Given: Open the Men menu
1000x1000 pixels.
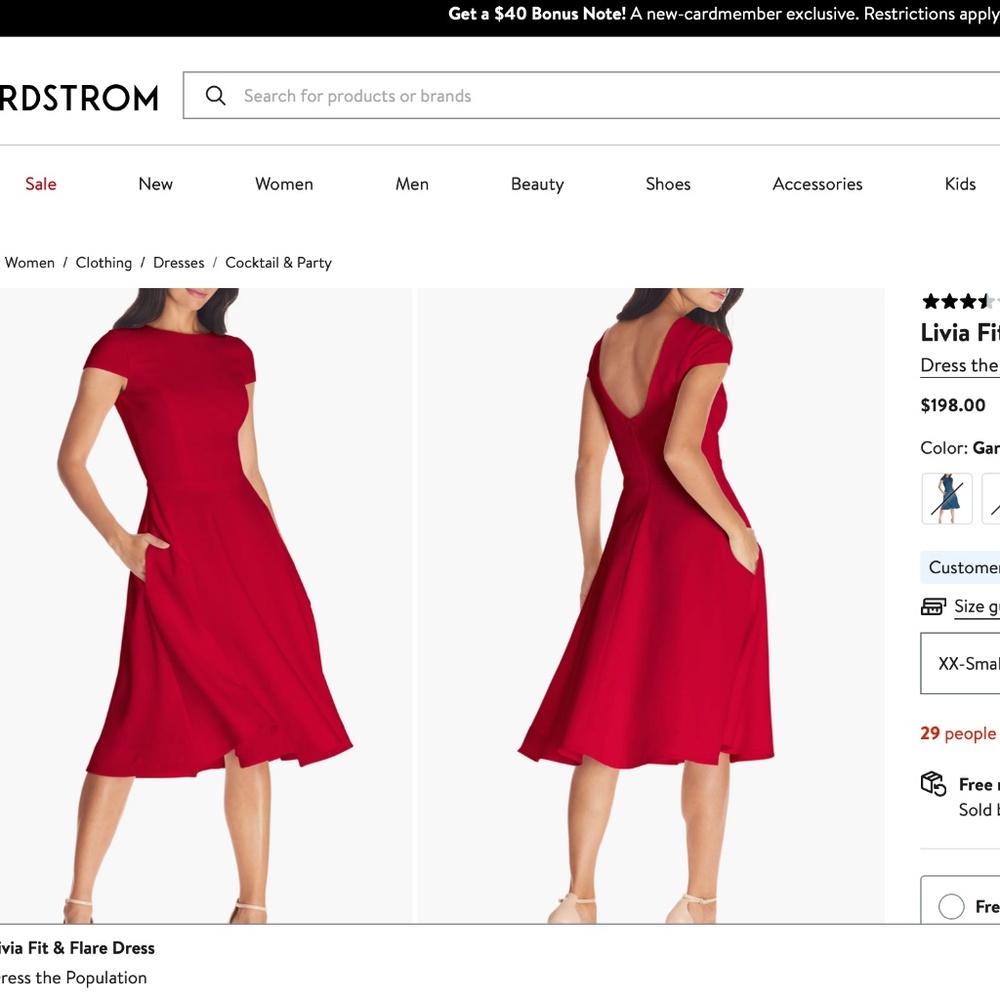Looking at the screenshot, I should coord(412,184).
